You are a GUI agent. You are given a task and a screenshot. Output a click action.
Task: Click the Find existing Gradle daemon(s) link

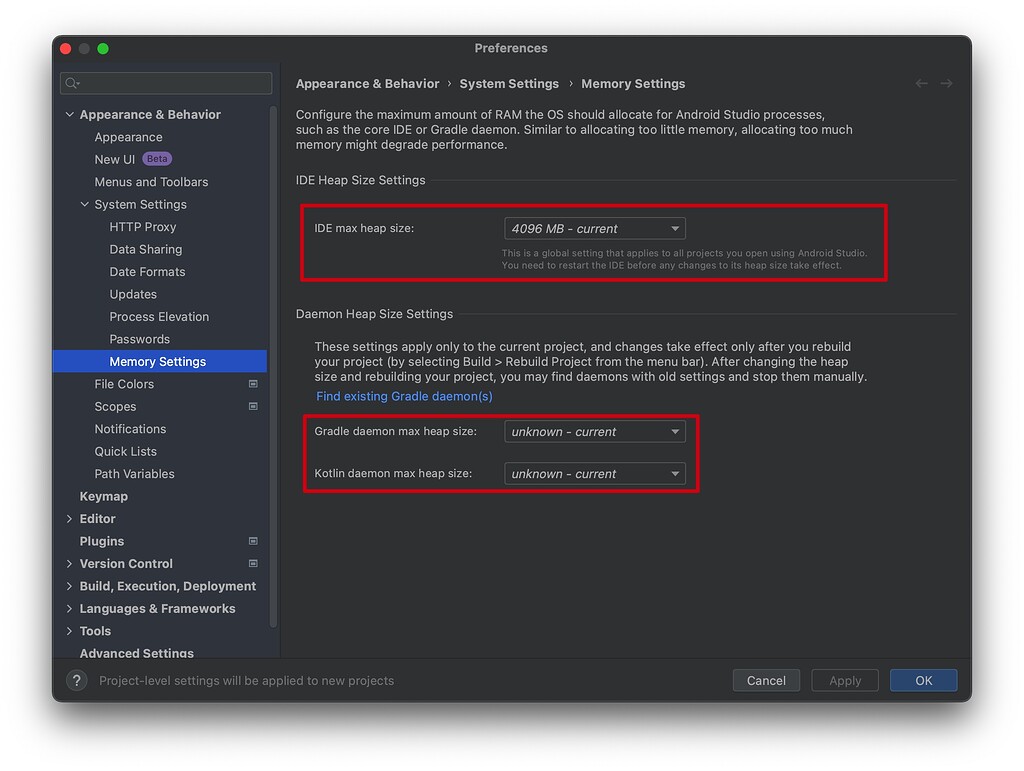(403, 396)
